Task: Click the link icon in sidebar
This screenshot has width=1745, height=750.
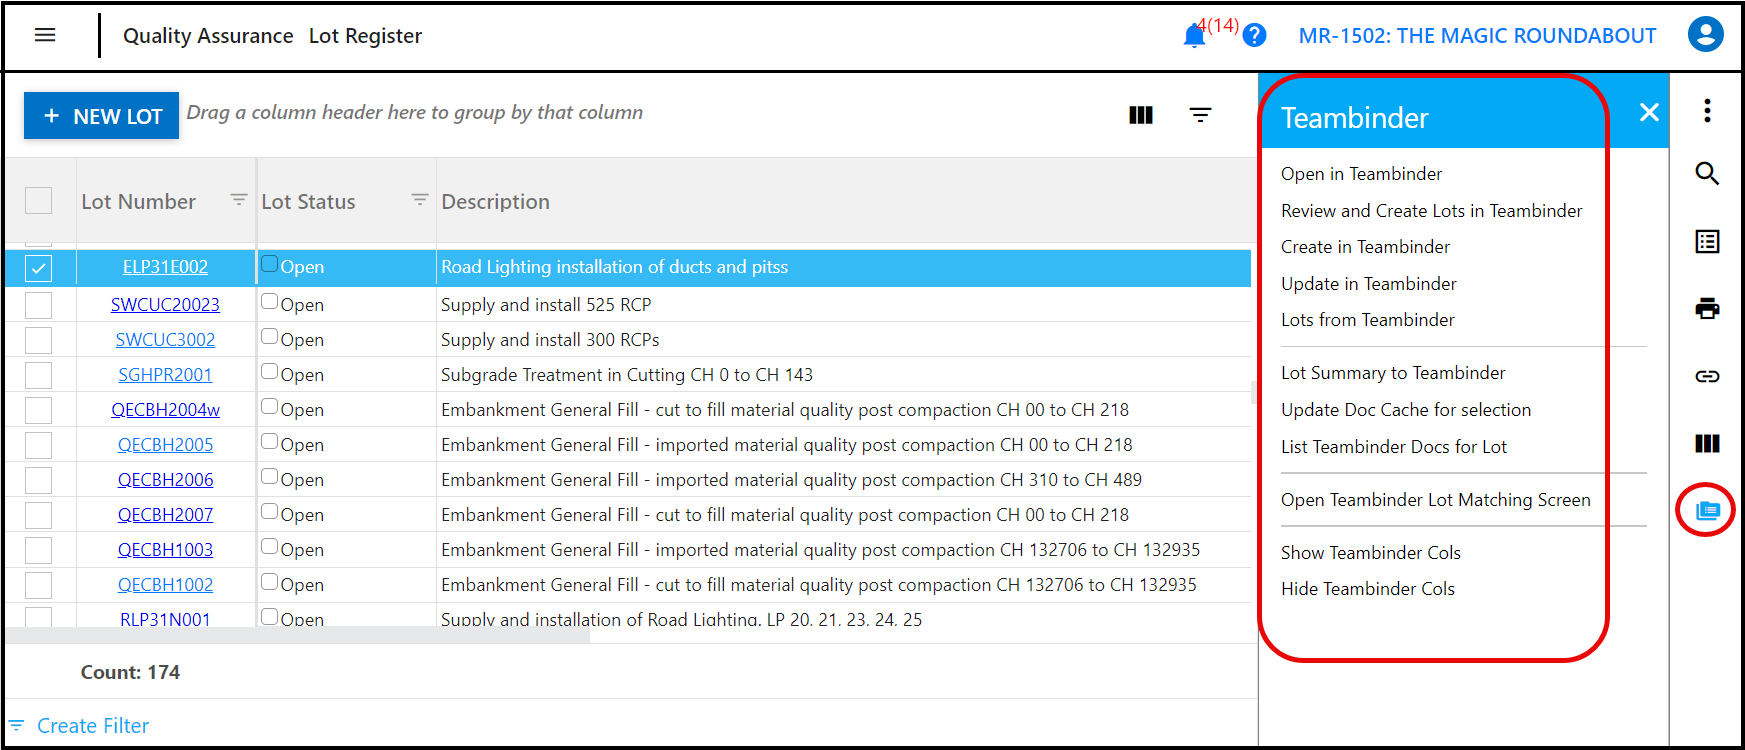Action: pos(1707,376)
